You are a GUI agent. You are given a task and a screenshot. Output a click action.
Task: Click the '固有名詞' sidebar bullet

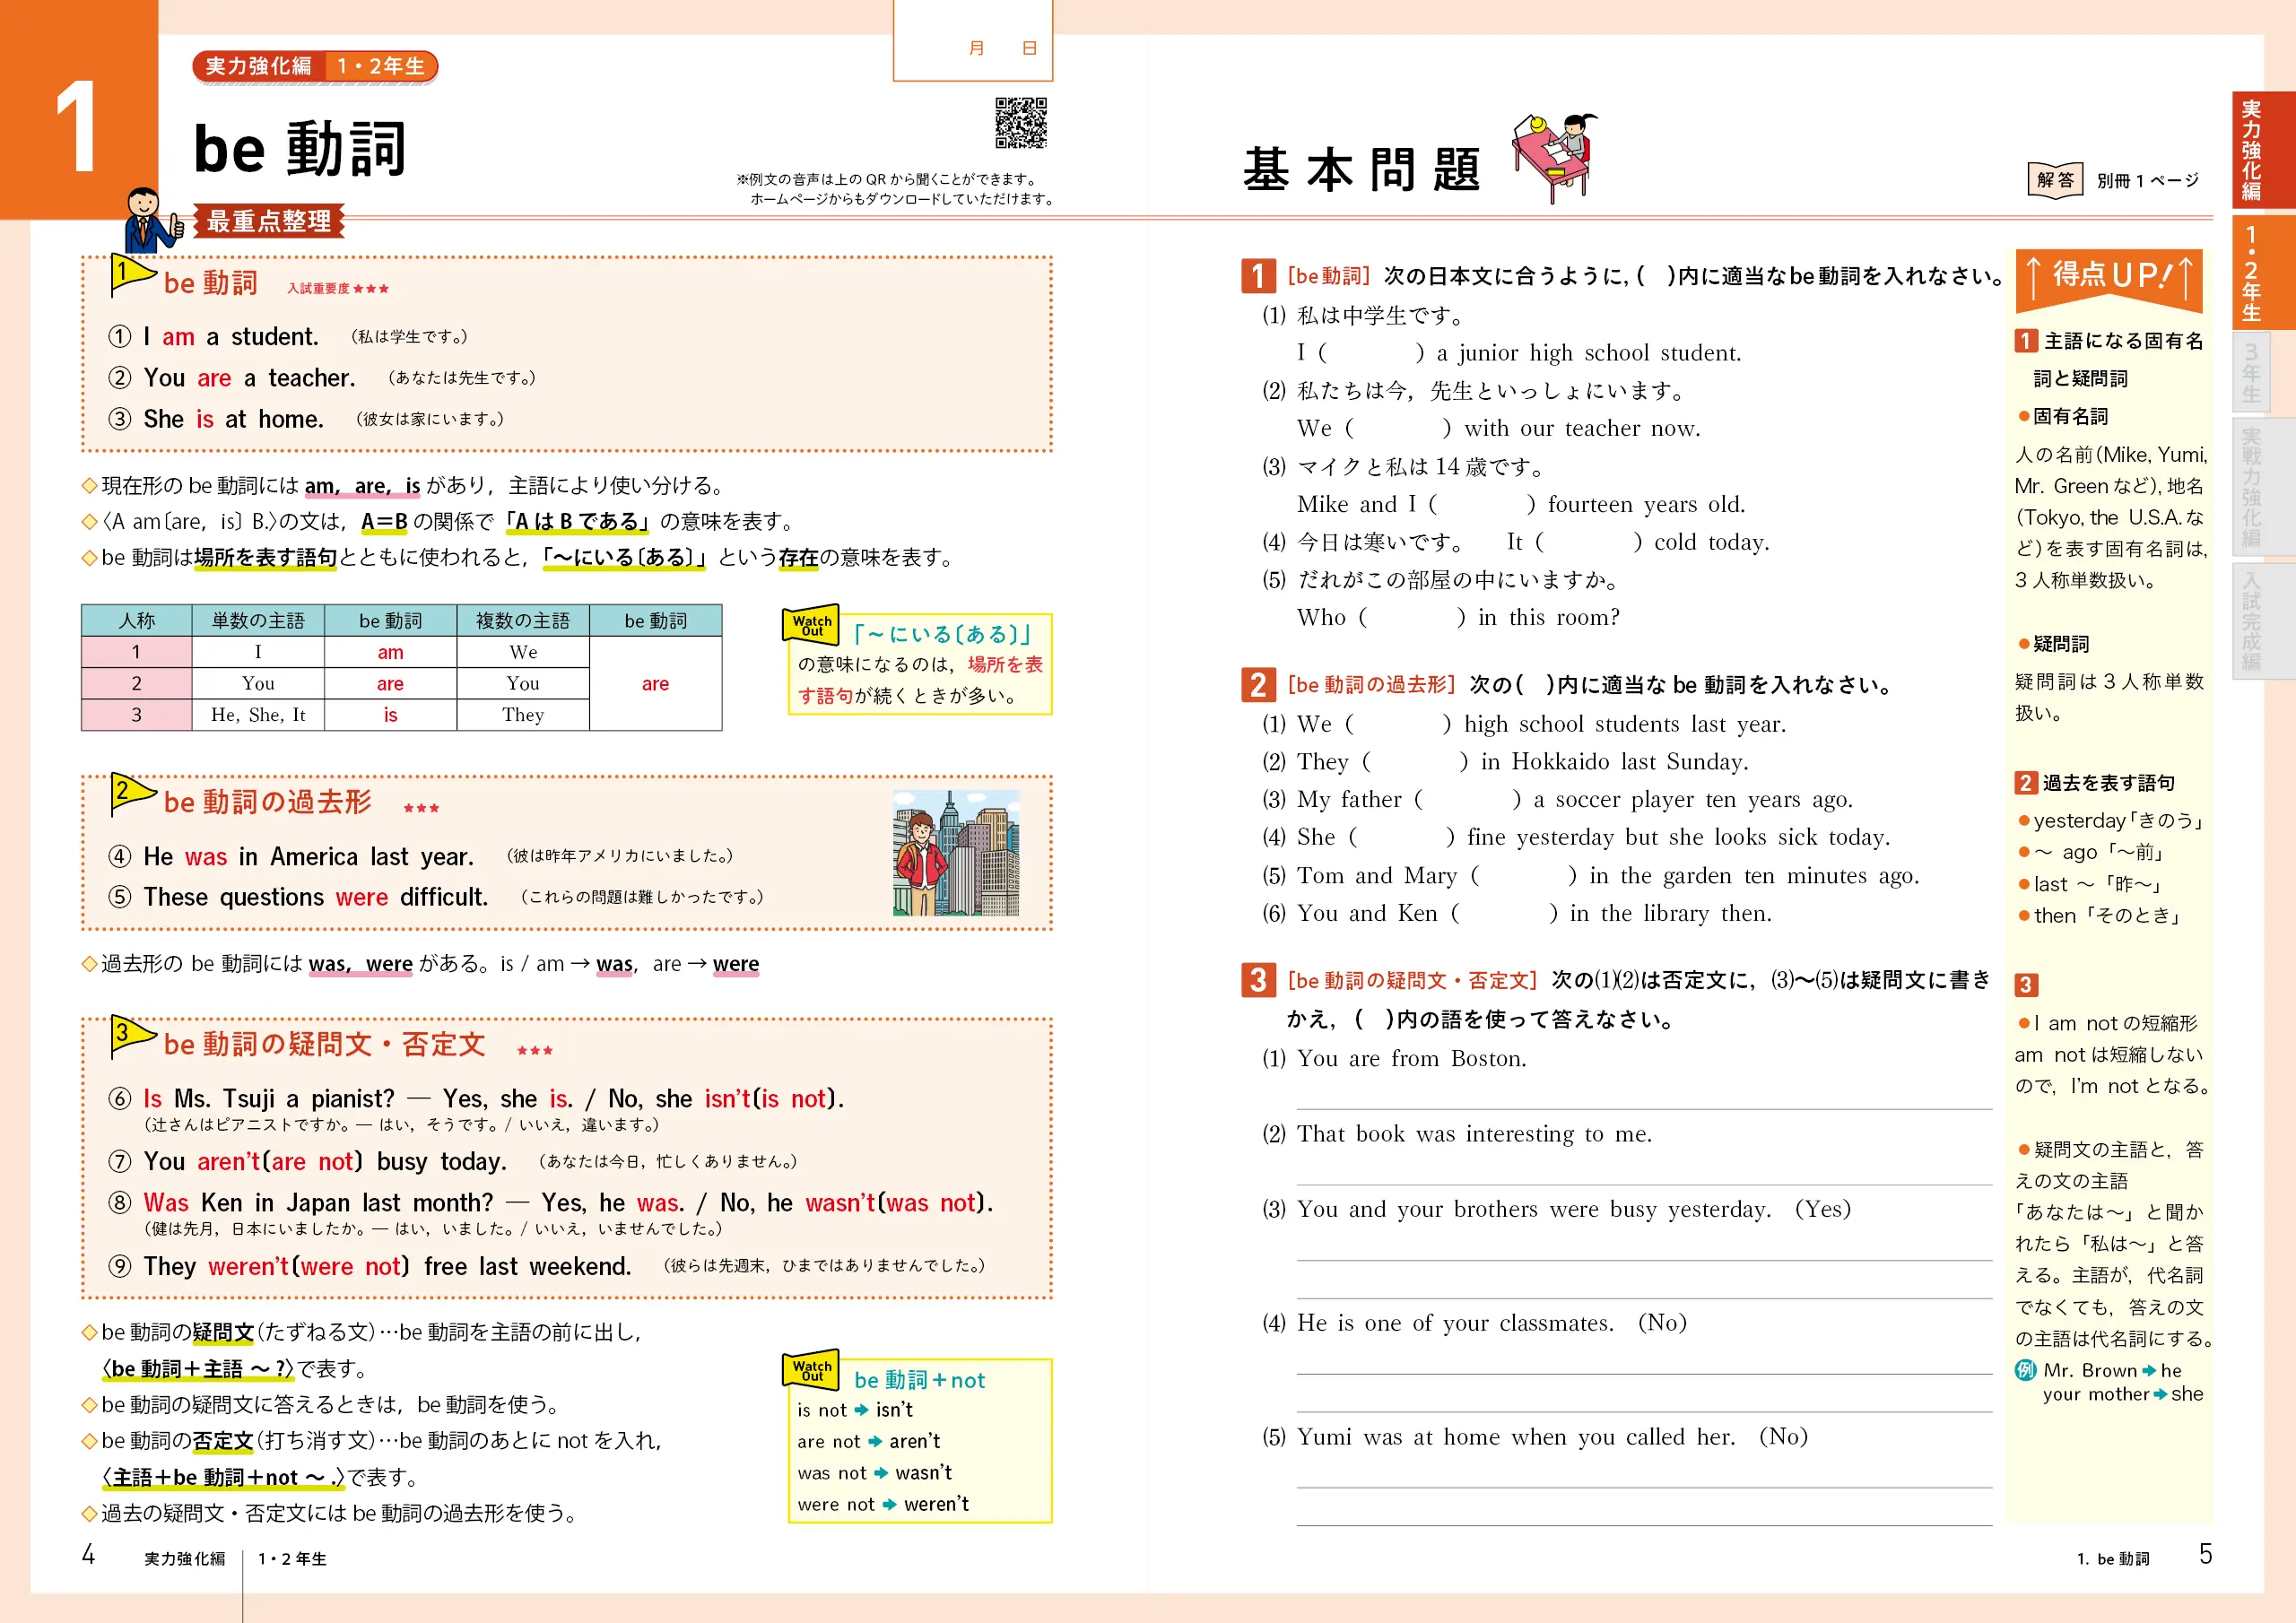(2063, 416)
